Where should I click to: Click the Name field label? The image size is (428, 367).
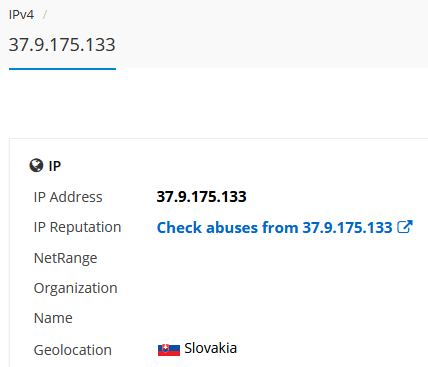(53, 318)
